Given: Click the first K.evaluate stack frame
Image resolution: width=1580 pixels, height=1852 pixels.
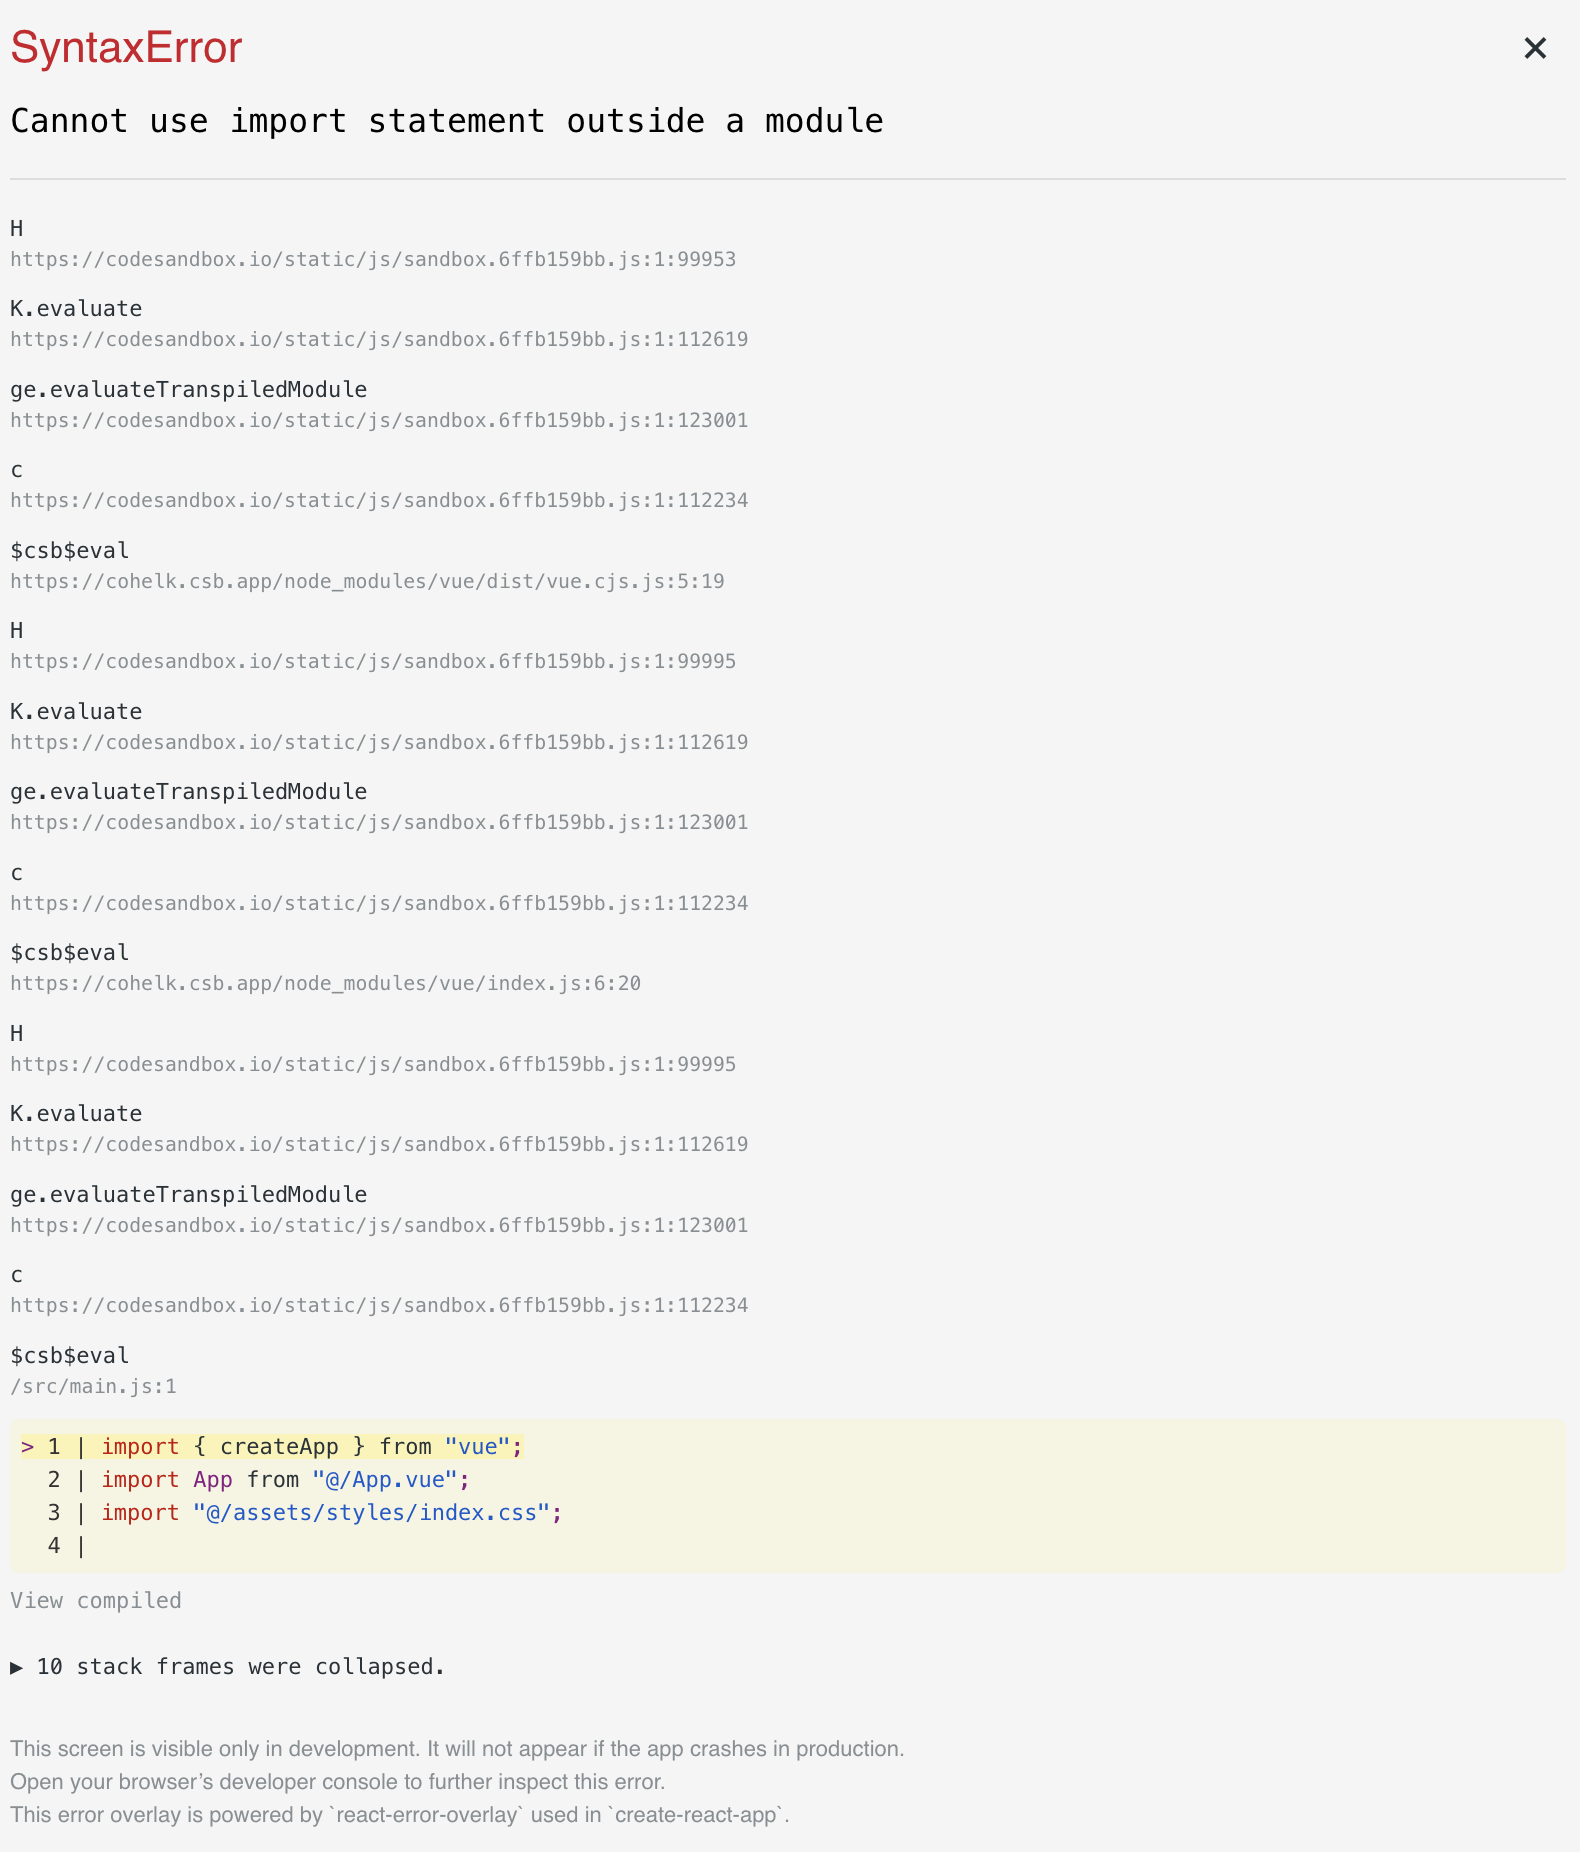Looking at the screenshot, I should (x=76, y=308).
